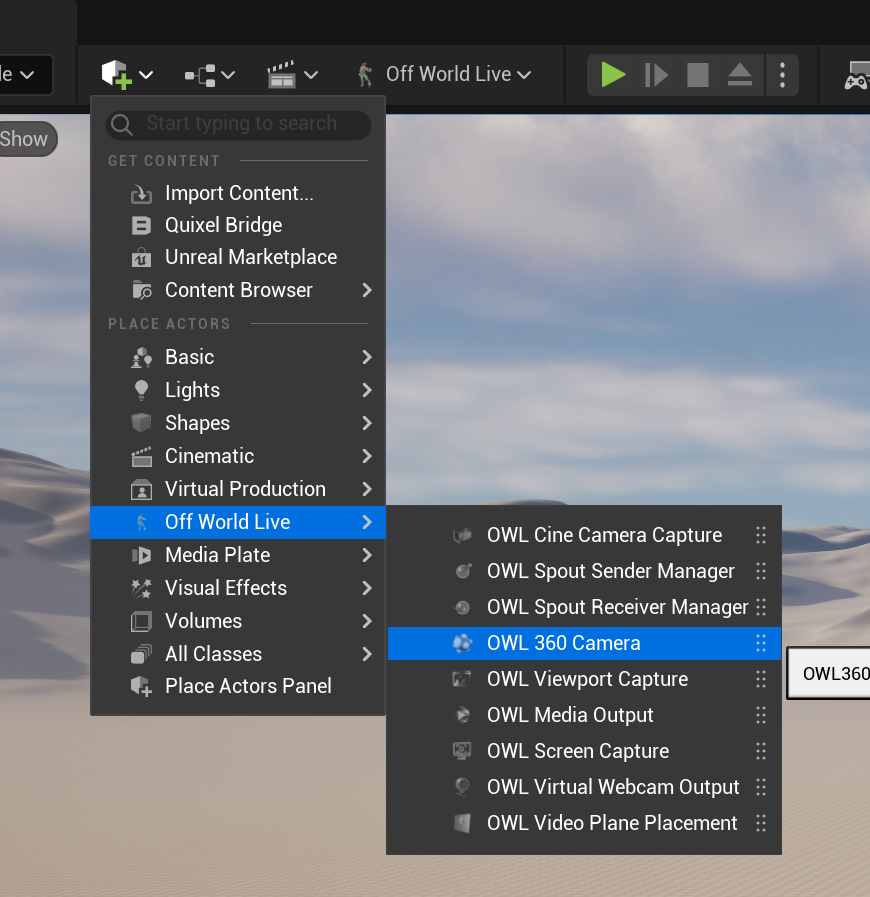
Task: Expand the Lights submenu
Action: (238, 390)
